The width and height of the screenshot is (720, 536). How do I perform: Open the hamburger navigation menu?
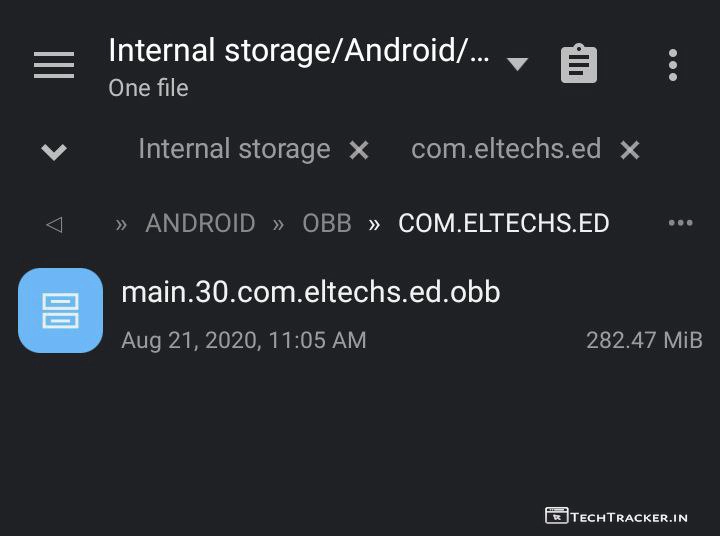coord(54,66)
